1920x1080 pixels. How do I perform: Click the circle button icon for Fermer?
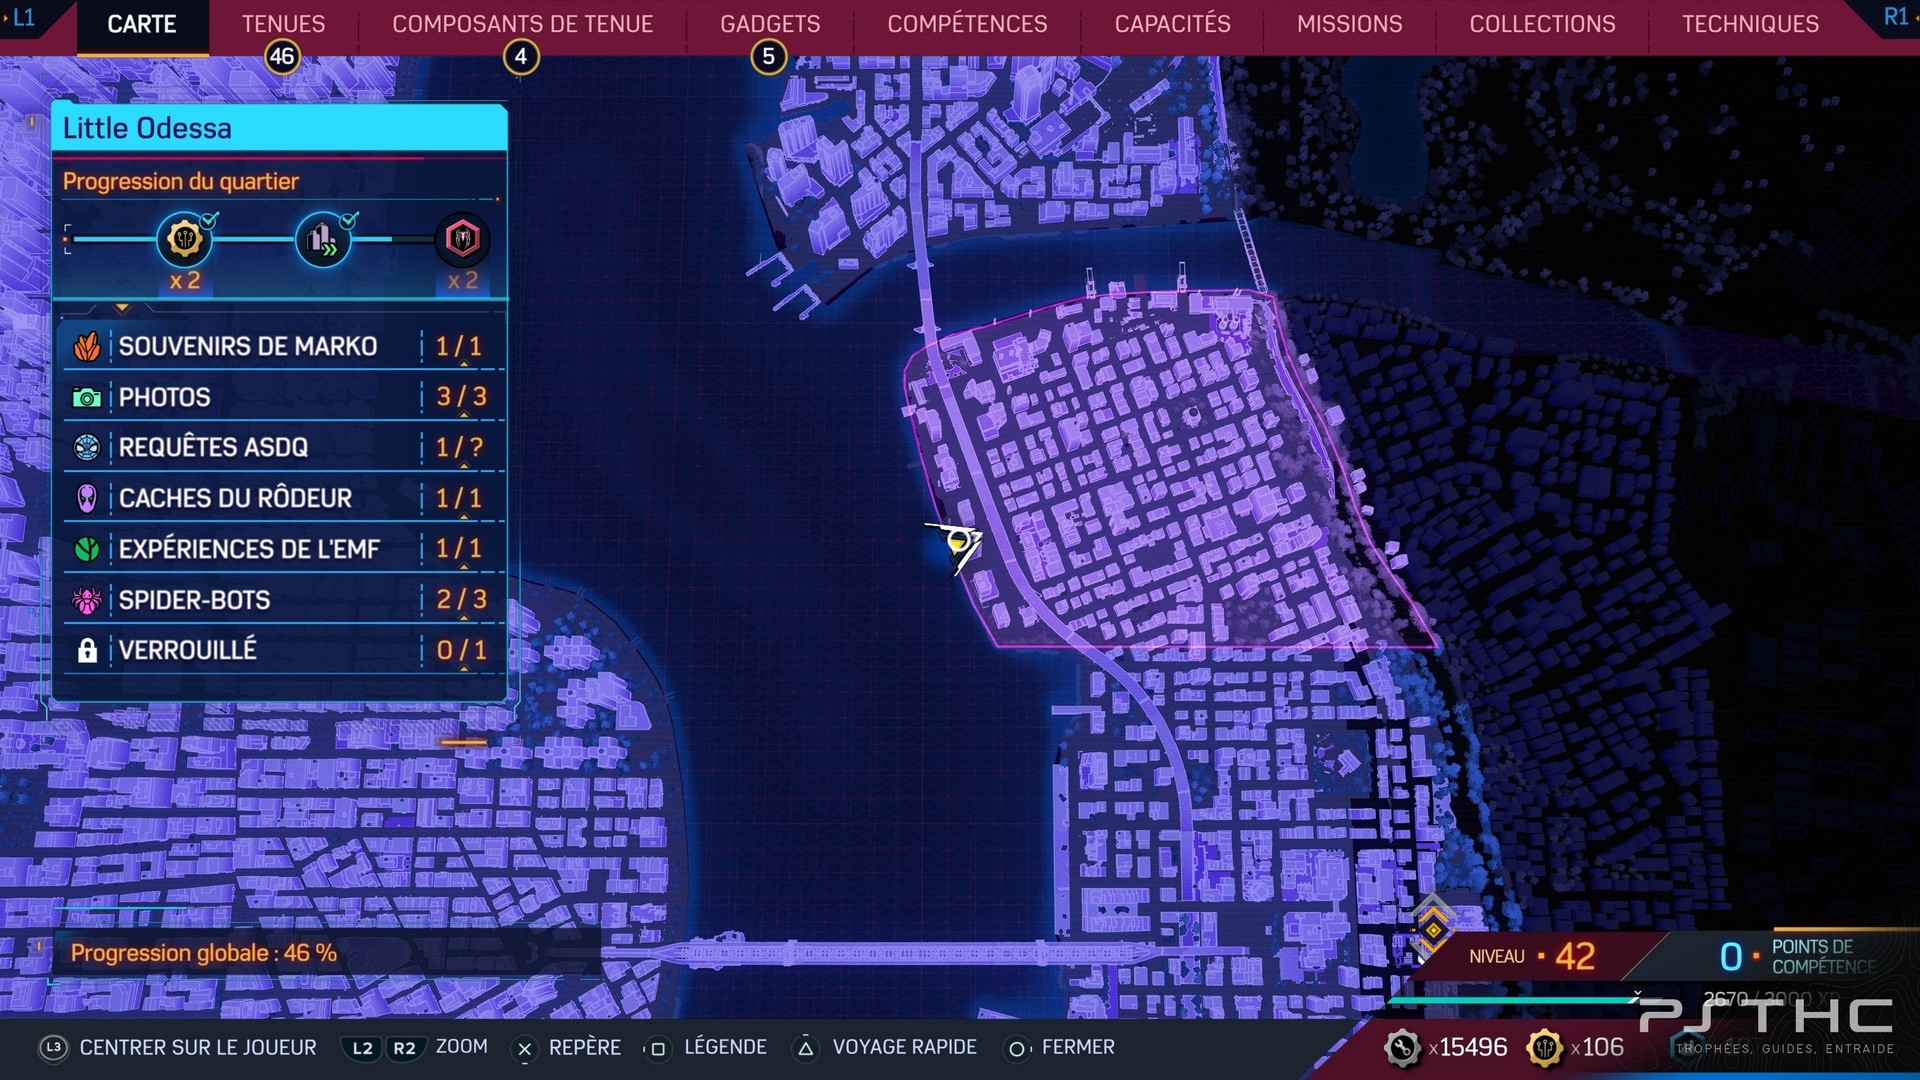click(x=1017, y=1048)
